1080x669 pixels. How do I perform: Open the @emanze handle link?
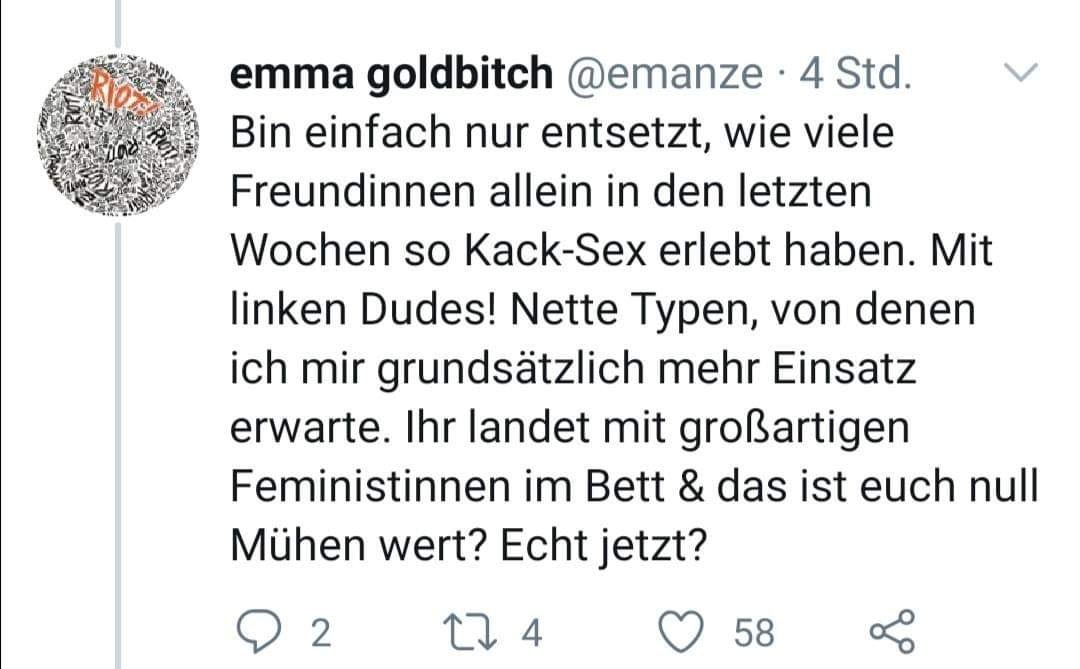(664, 74)
